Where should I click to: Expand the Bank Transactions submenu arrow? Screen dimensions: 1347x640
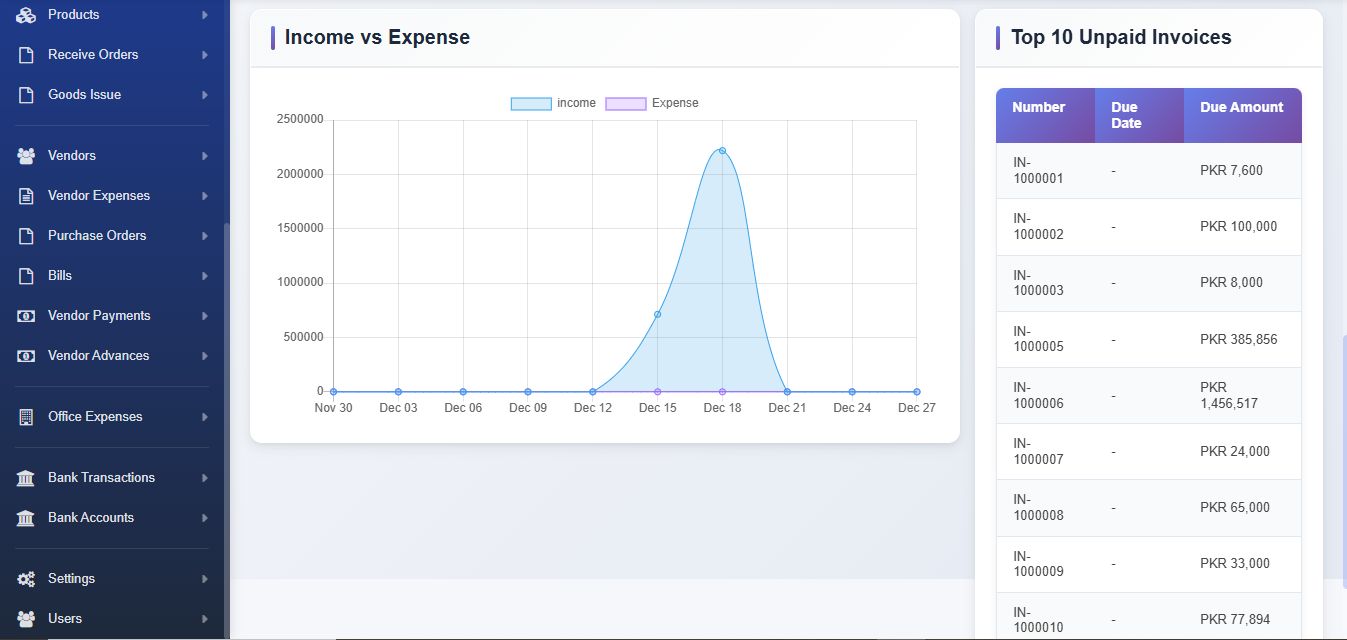[x=204, y=478]
